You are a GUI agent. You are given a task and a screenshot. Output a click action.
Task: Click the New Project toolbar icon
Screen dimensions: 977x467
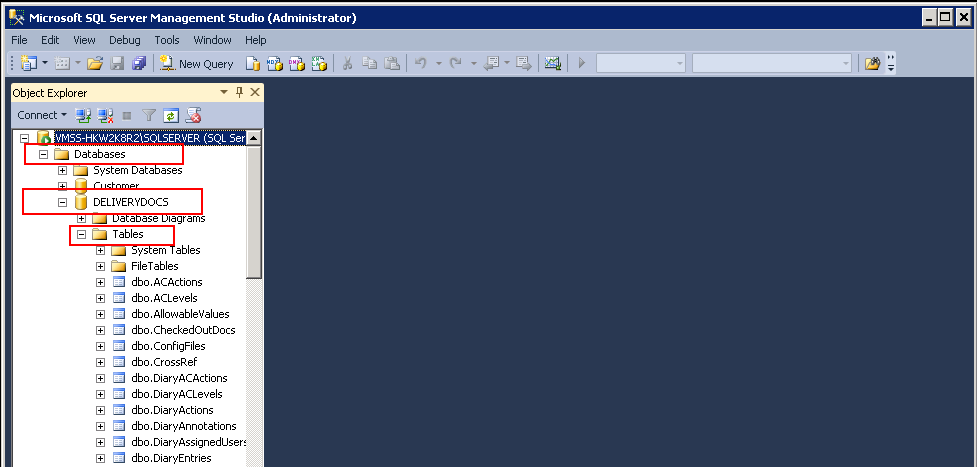point(29,63)
